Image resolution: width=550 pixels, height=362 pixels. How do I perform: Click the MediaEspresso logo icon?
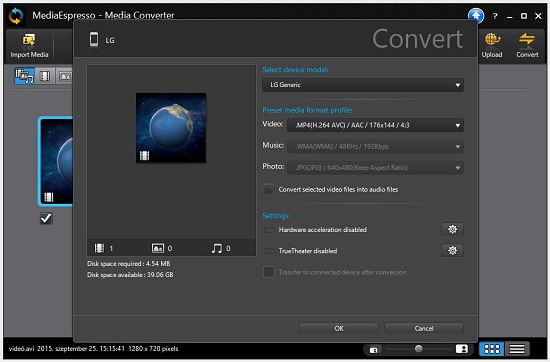(16, 16)
